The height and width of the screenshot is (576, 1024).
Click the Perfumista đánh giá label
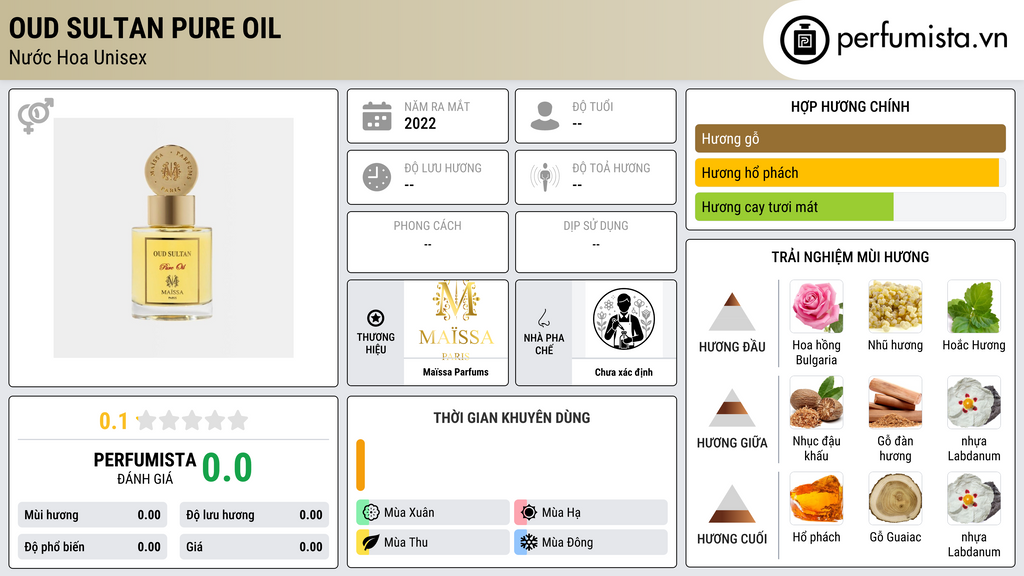pyautogui.click(x=145, y=468)
